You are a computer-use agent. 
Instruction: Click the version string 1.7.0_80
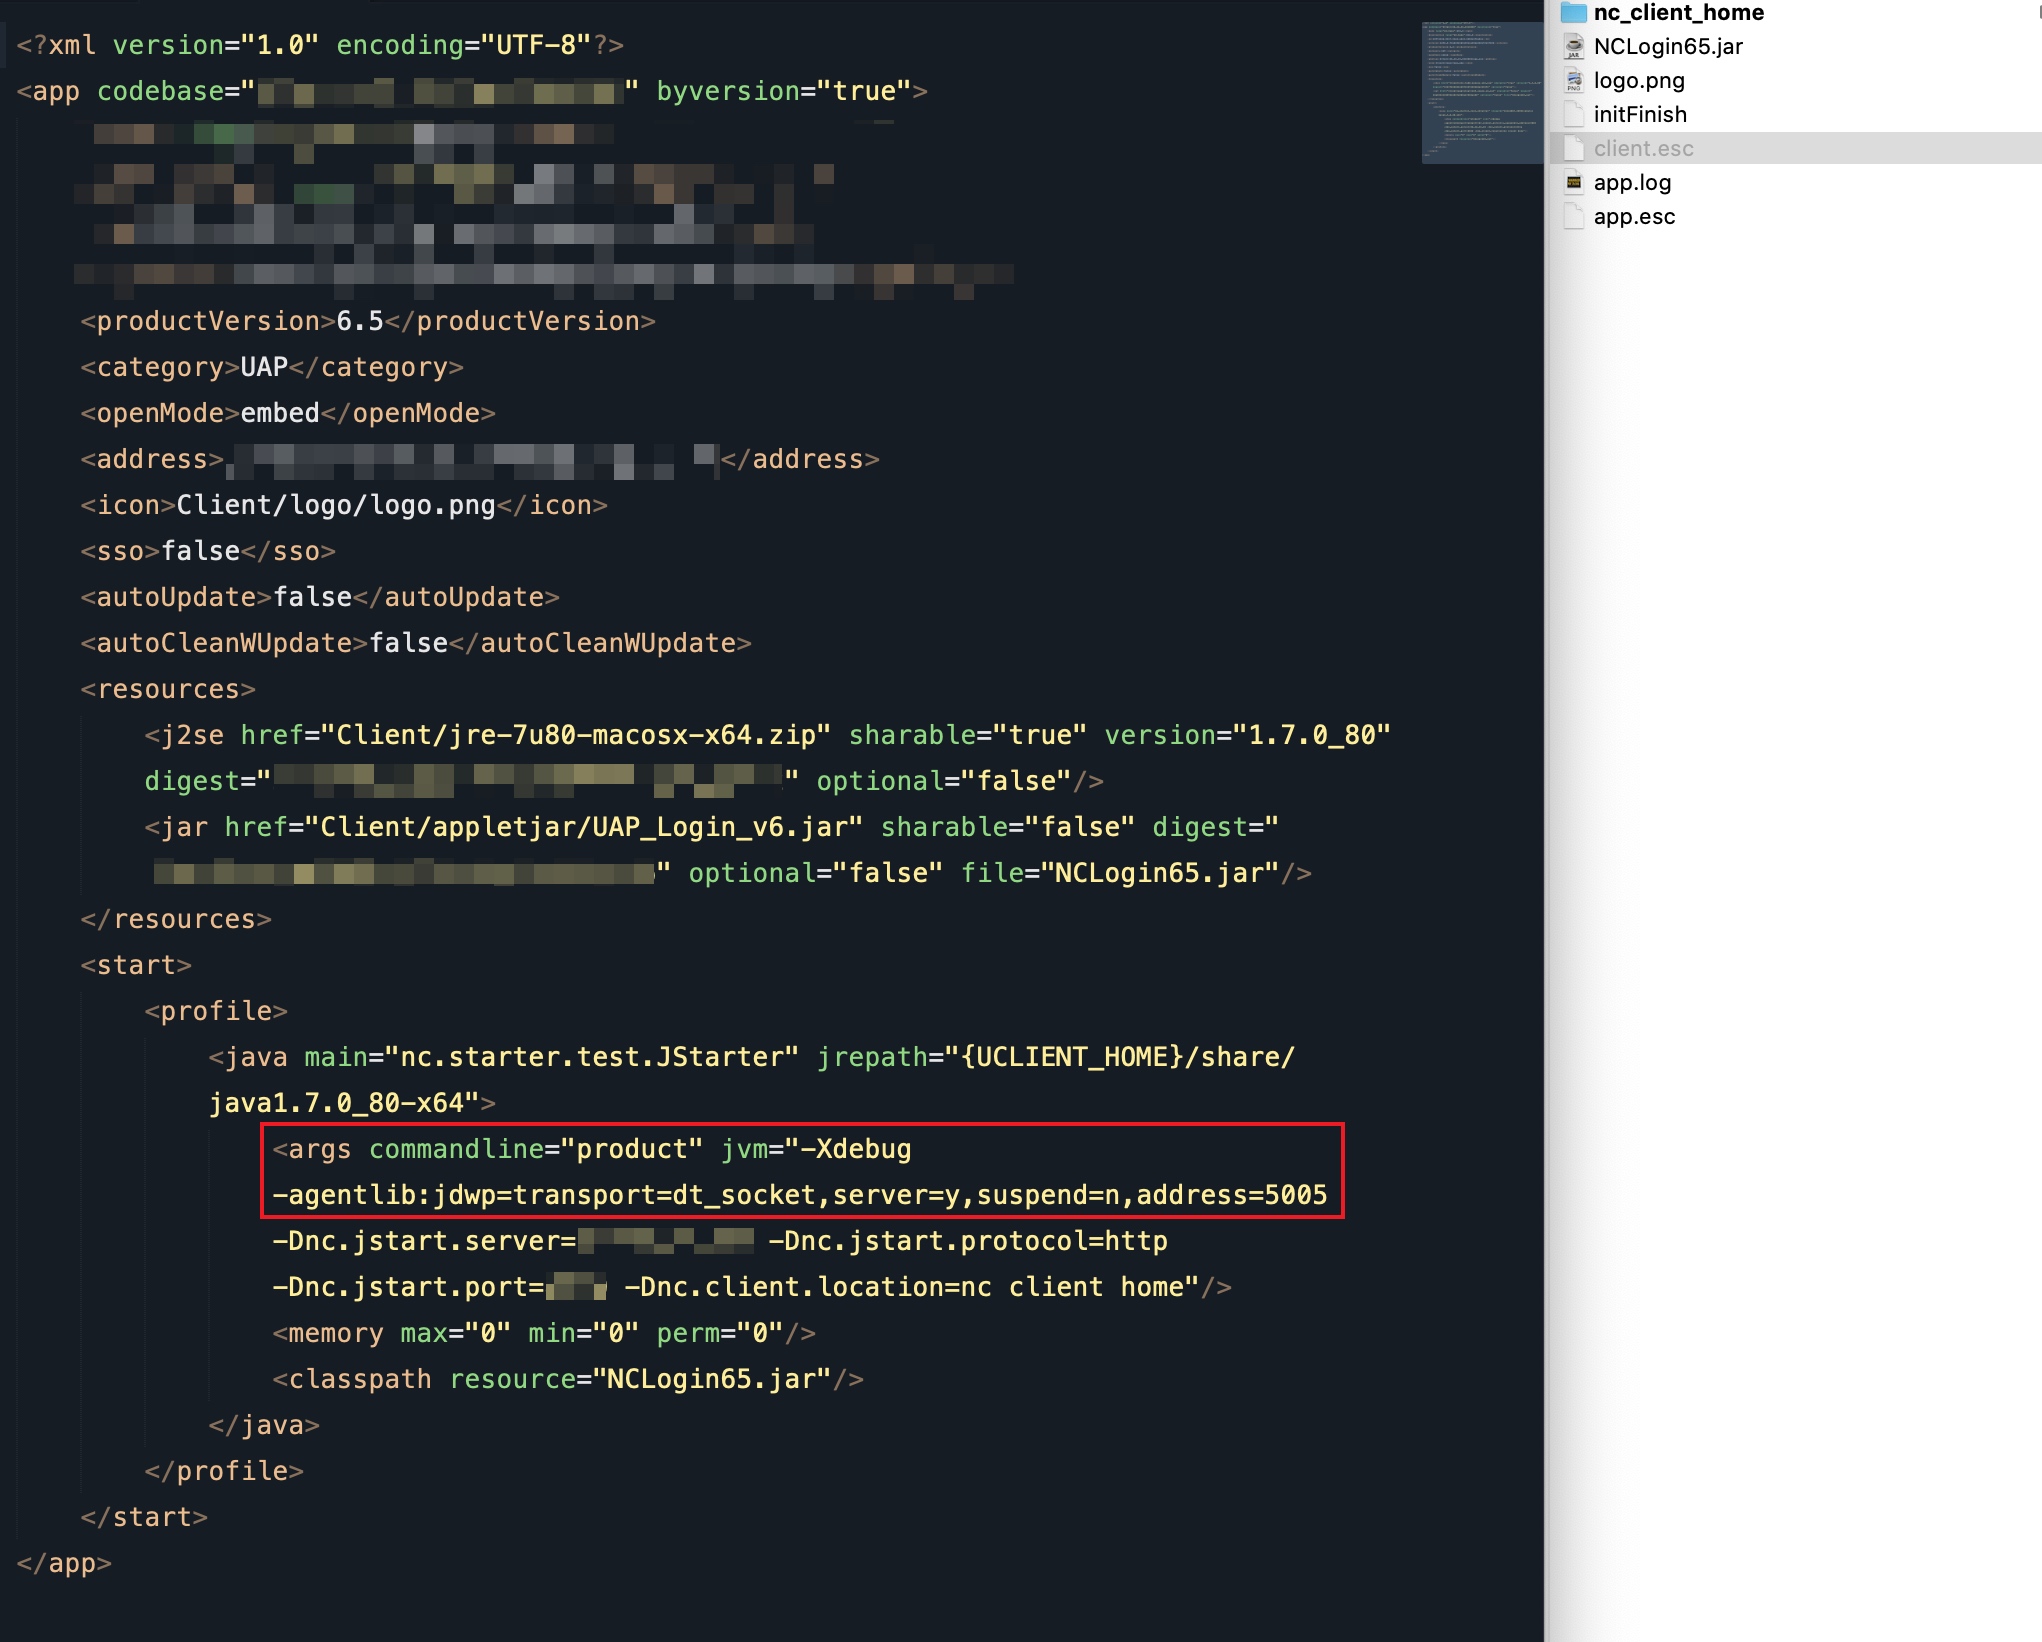coord(1312,735)
